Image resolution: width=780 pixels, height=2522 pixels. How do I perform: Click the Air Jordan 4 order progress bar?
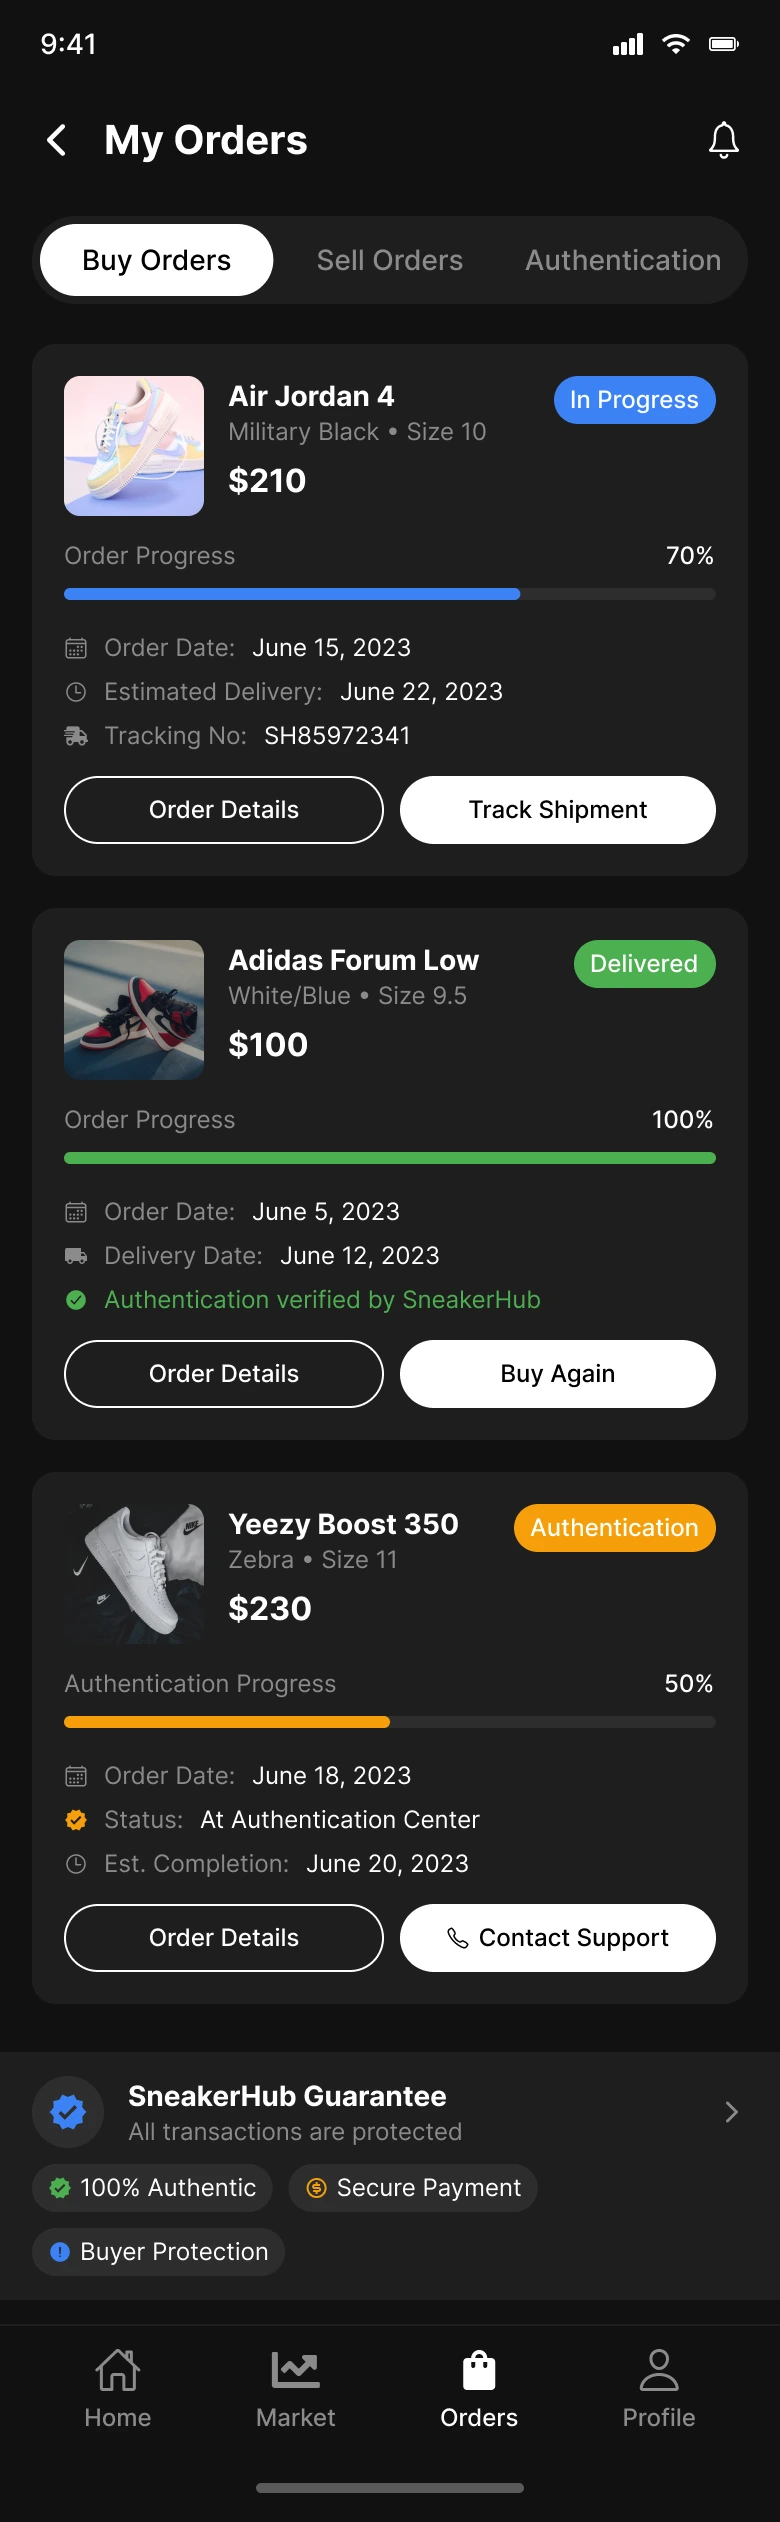(390, 594)
